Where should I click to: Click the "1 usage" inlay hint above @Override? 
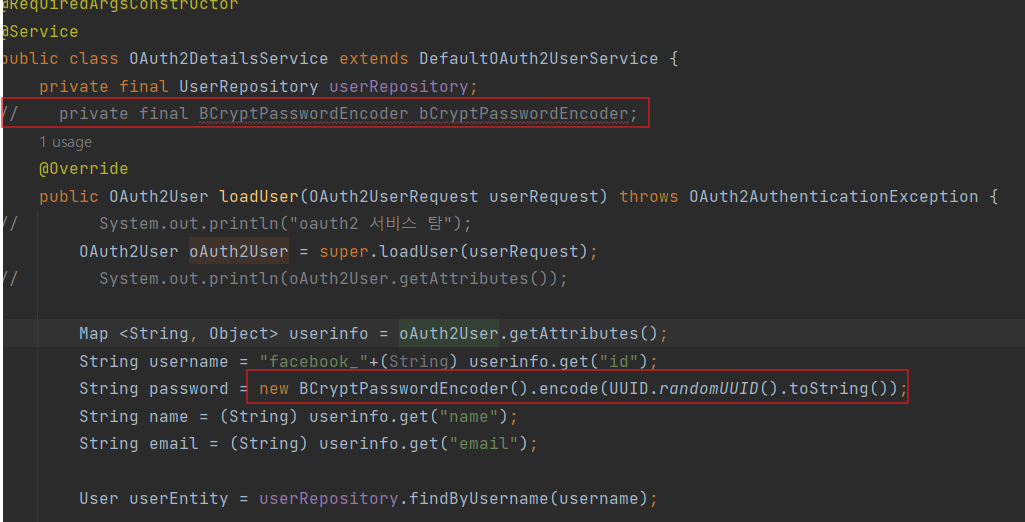65,142
